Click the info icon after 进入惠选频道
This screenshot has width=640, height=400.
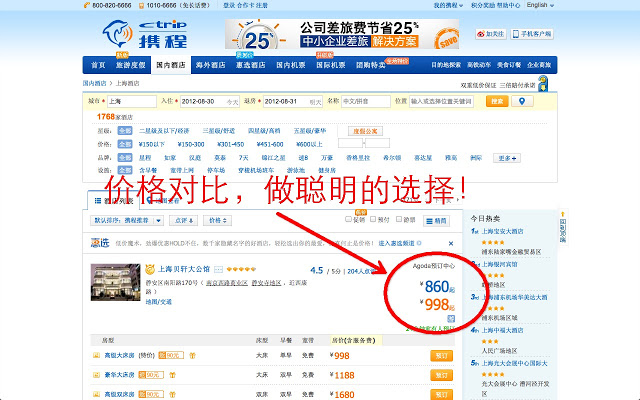(x=419, y=243)
